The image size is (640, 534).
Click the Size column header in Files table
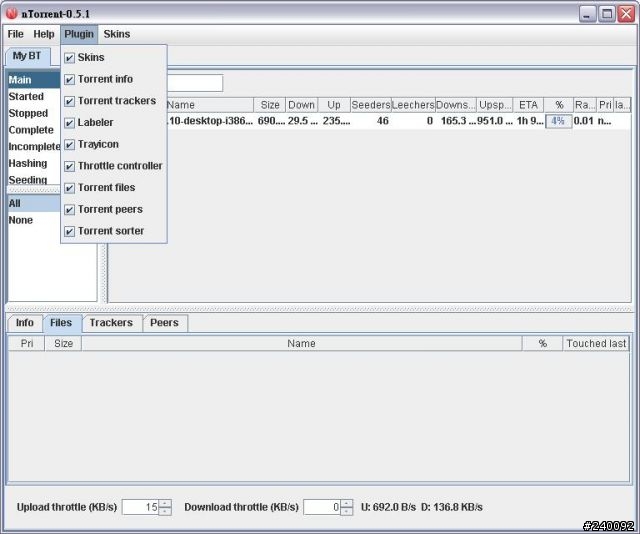coord(63,343)
